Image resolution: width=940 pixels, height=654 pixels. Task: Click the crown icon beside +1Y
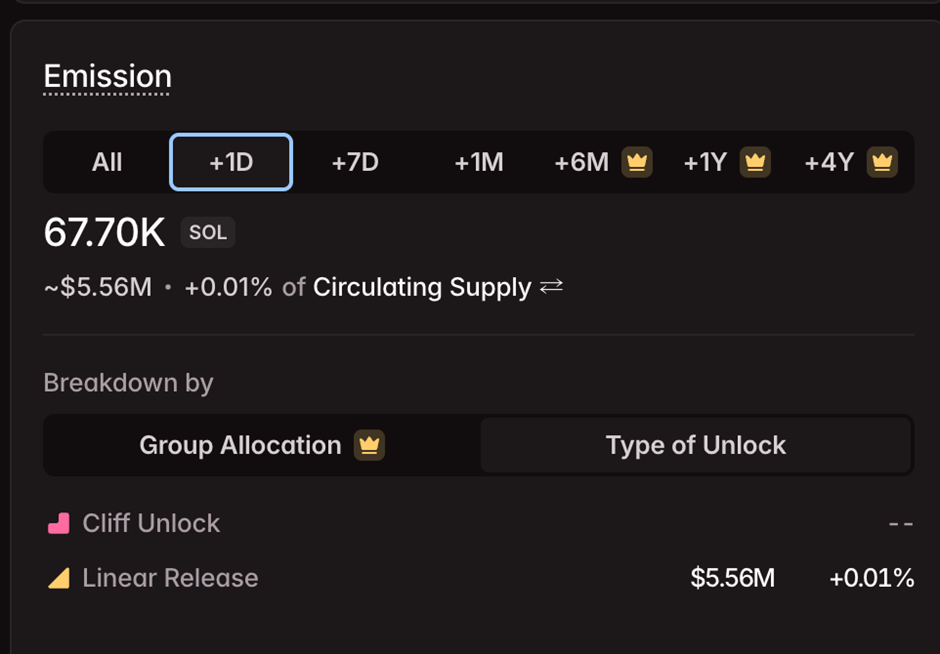755,162
